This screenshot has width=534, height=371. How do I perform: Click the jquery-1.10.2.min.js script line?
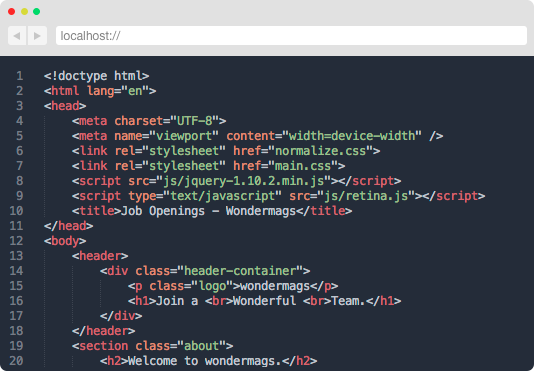pyautogui.click(x=236, y=181)
